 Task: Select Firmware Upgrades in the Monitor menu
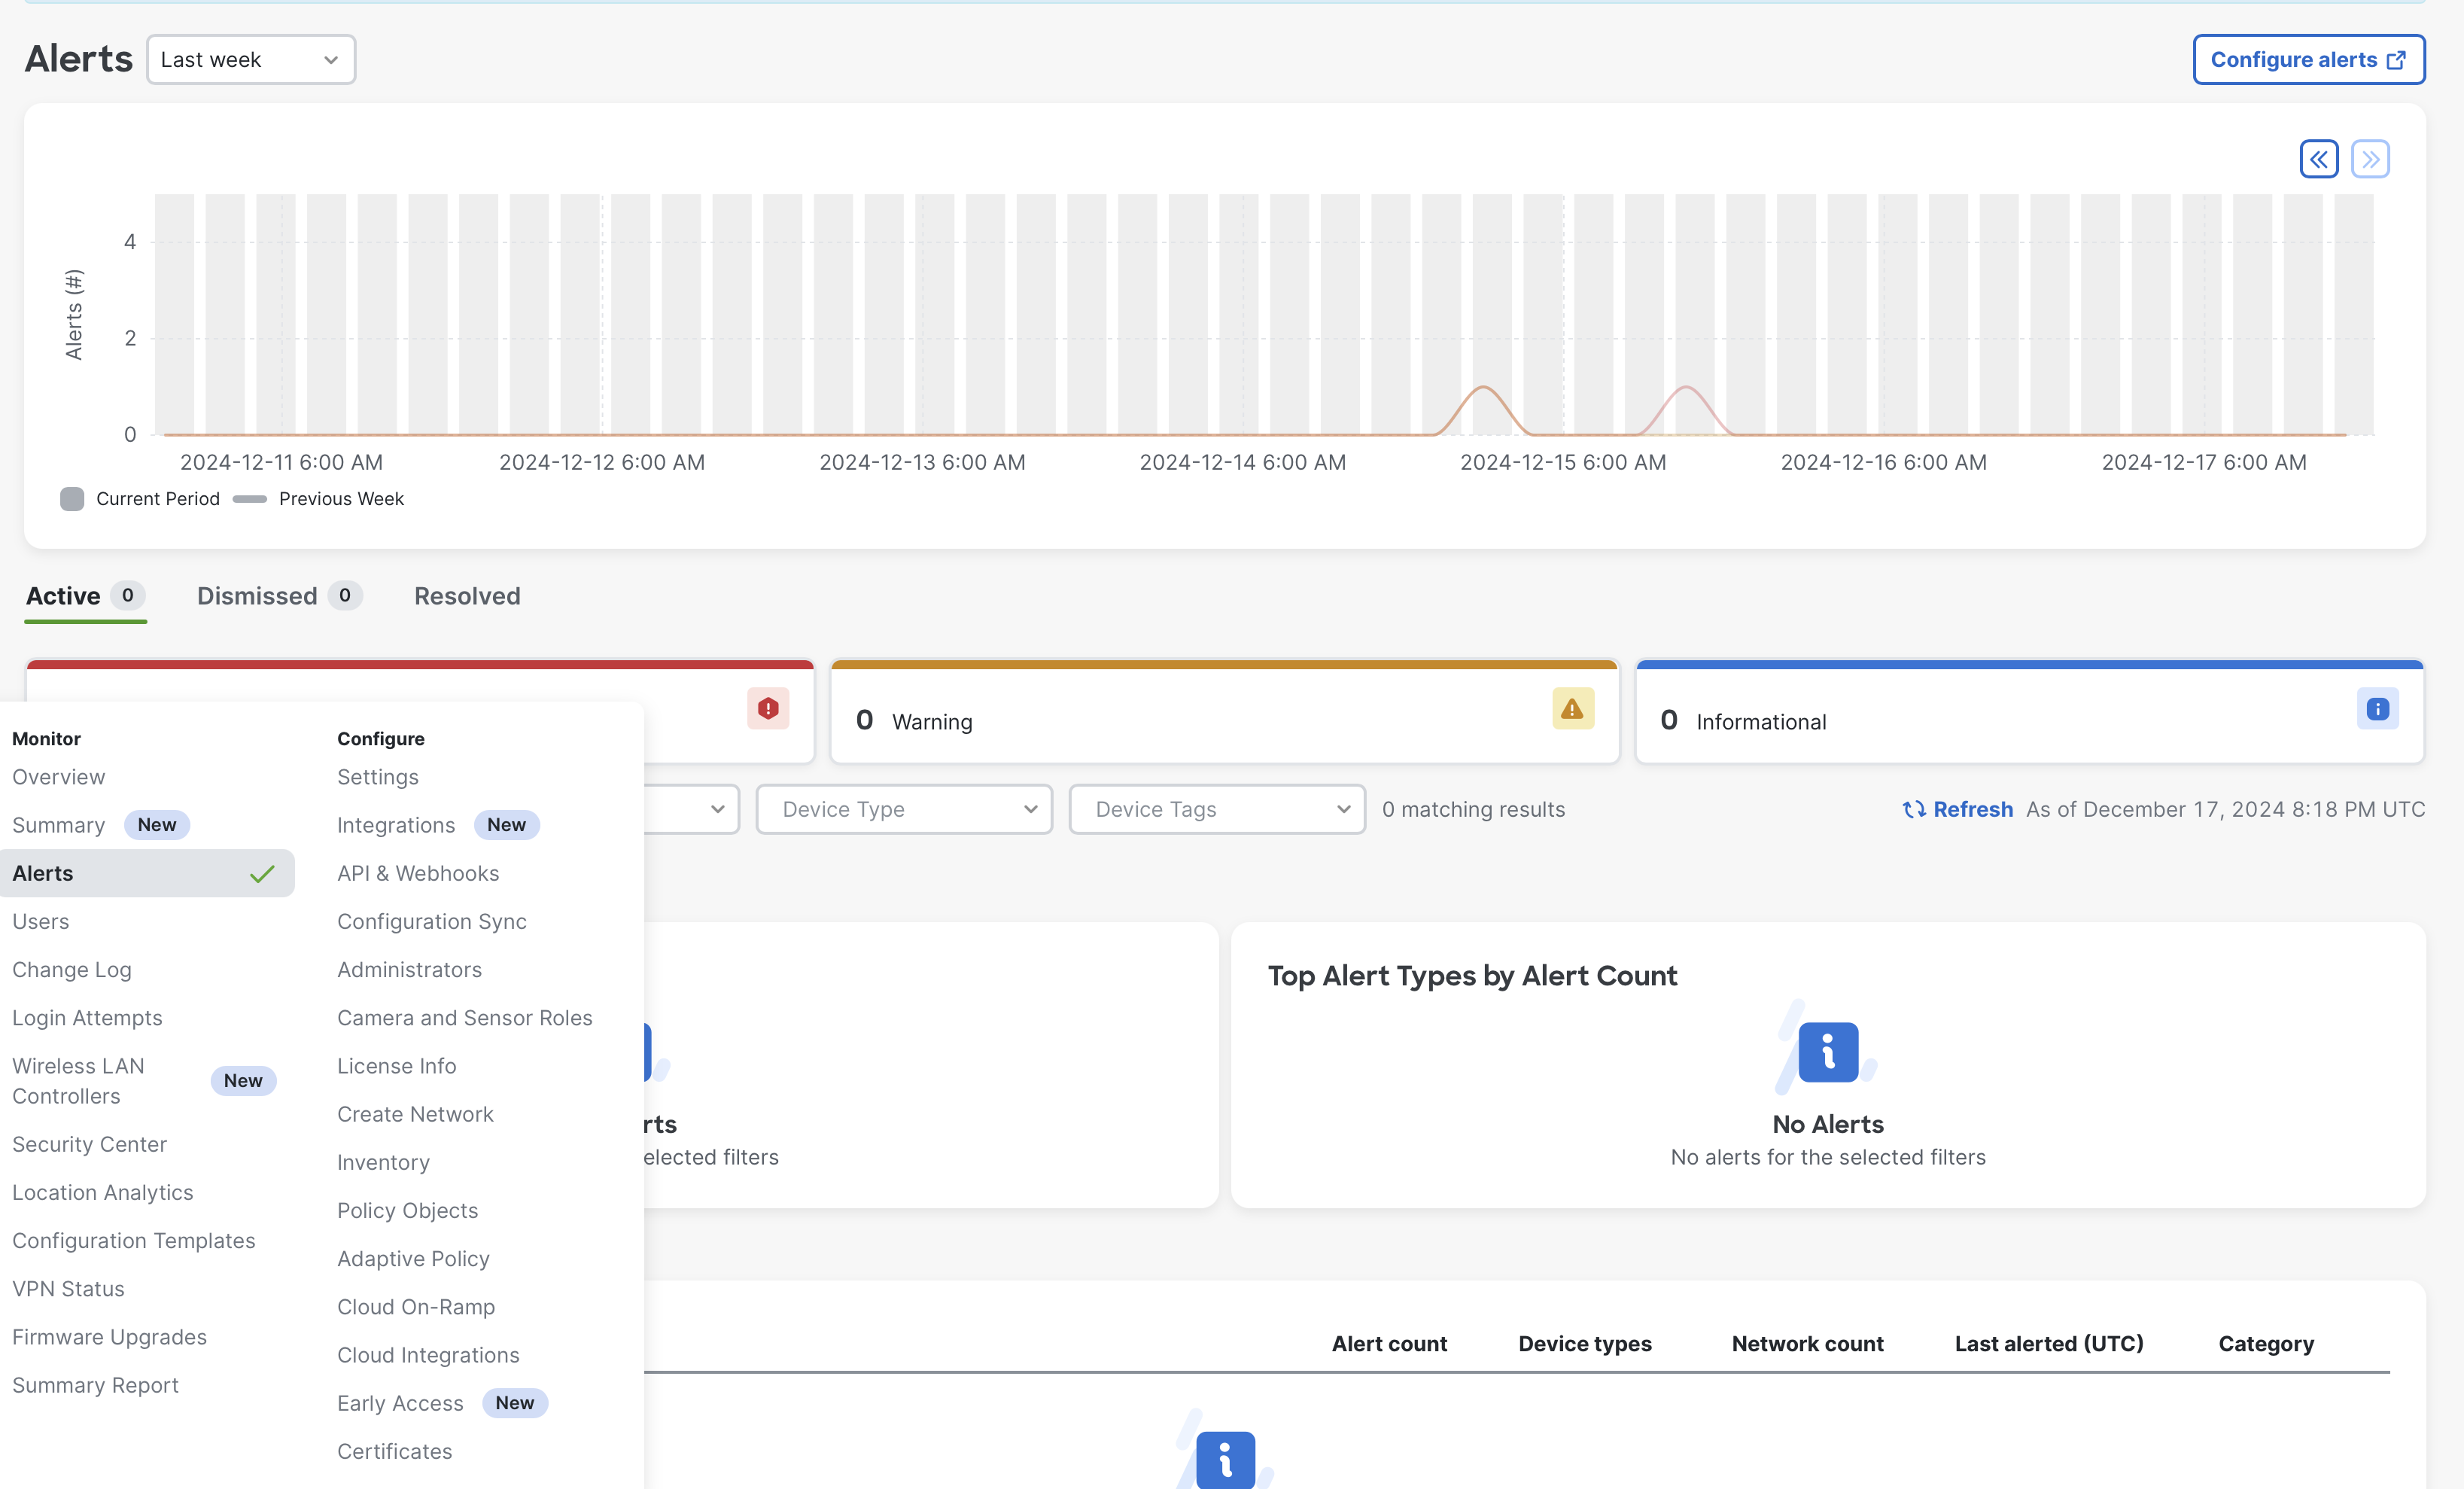click(x=109, y=1336)
